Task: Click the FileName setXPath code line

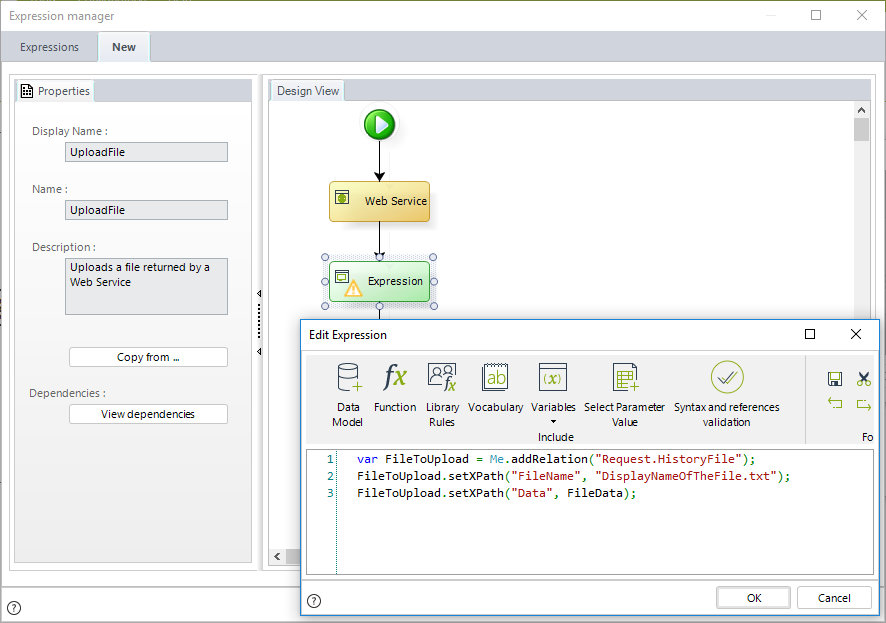Action: pos(574,476)
